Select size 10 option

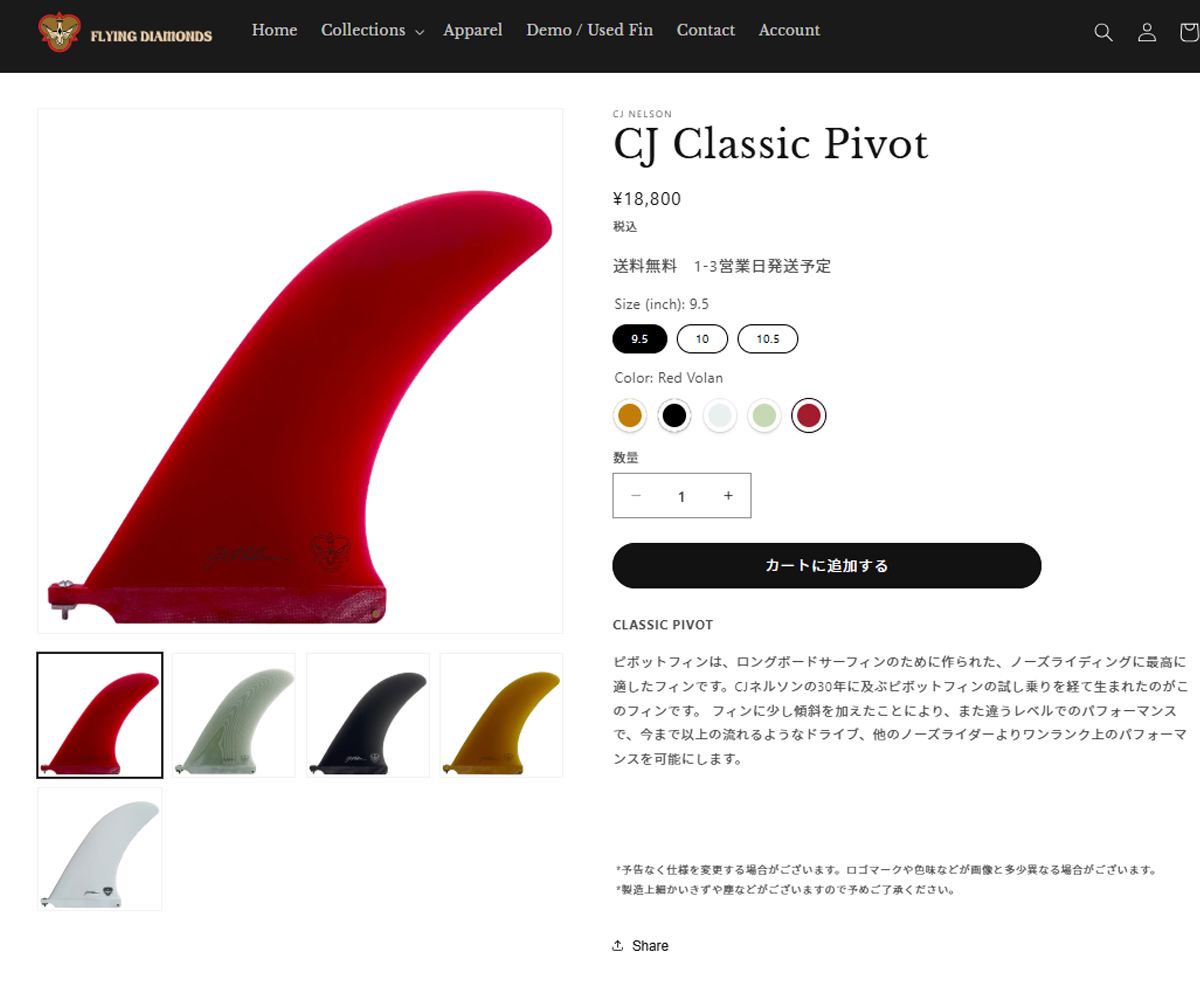pyautogui.click(x=702, y=339)
